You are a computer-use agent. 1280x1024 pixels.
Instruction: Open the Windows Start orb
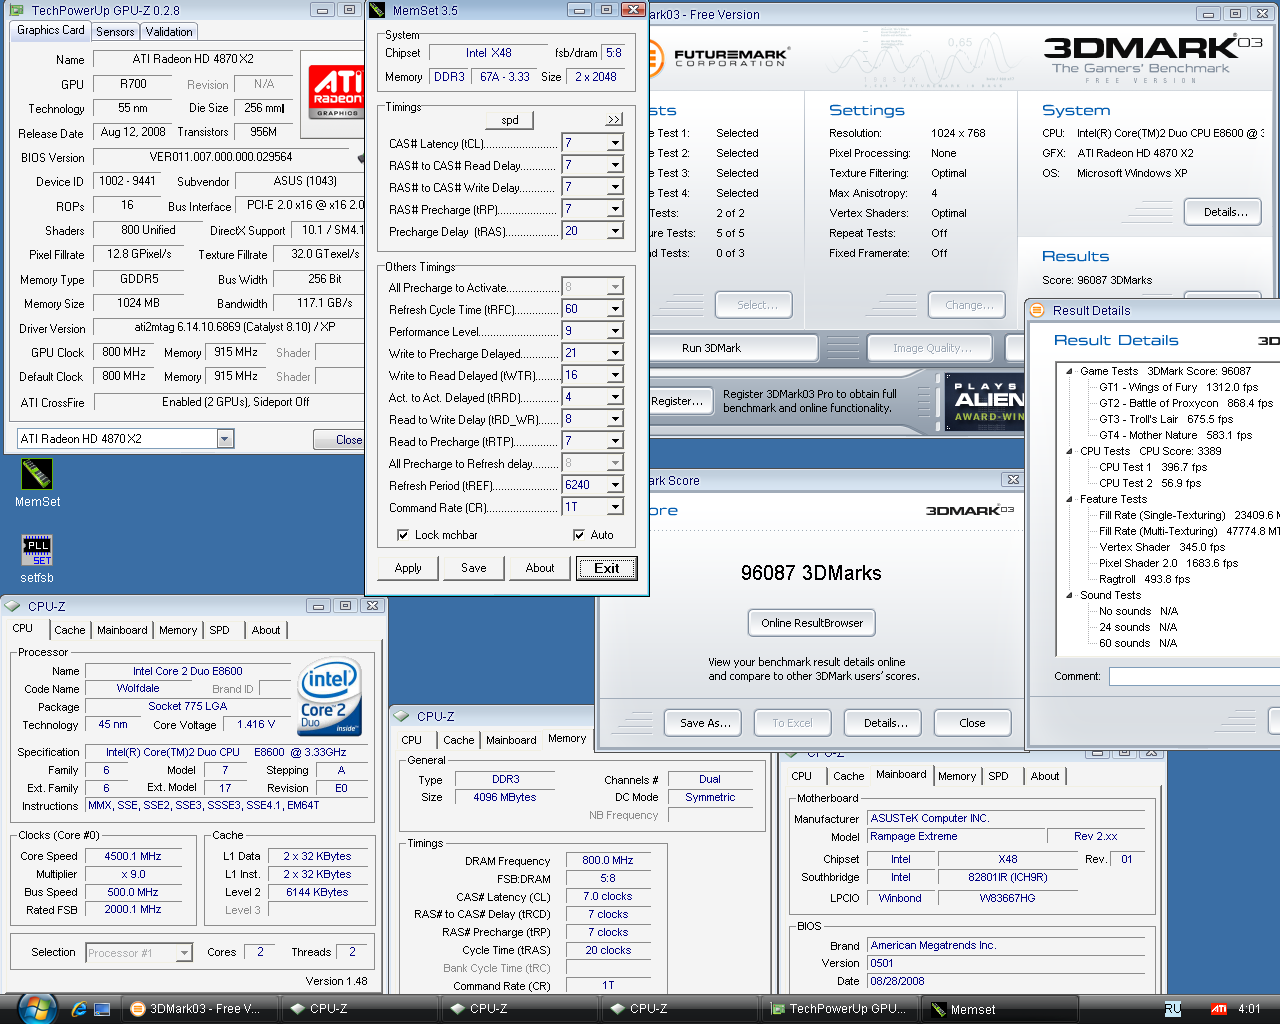(x=36, y=1008)
